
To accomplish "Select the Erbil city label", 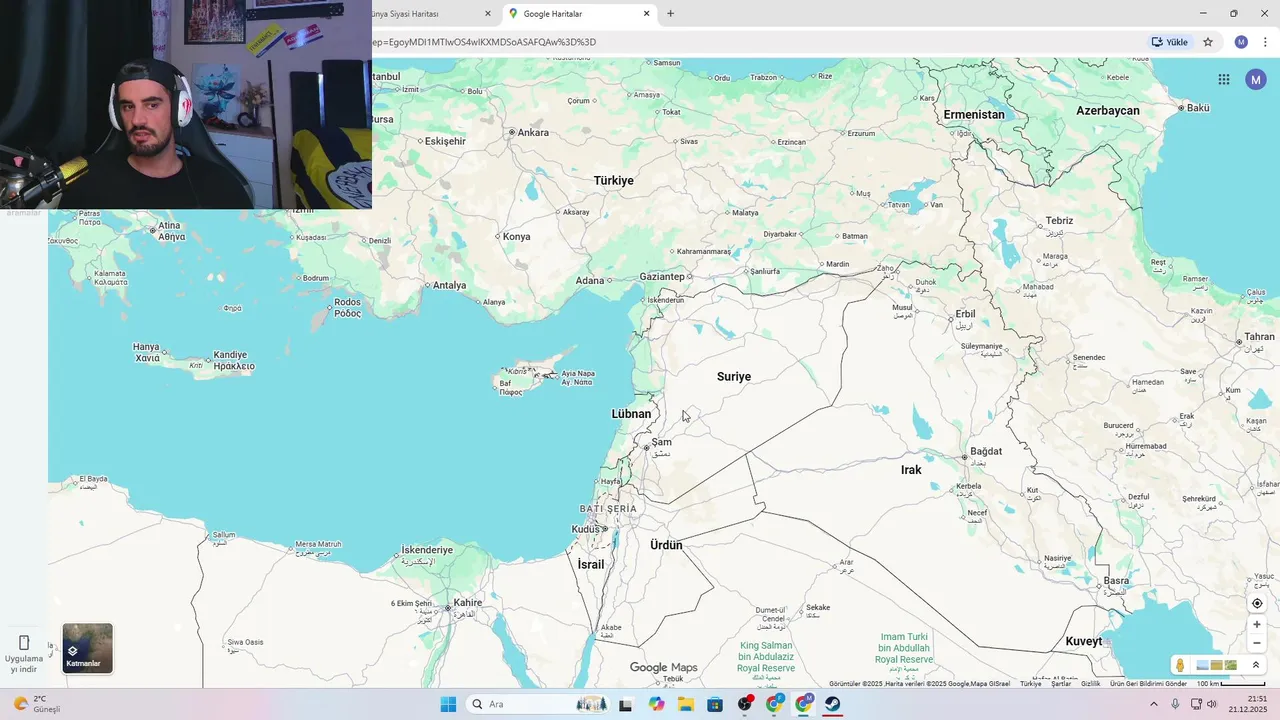I will click(965, 314).
